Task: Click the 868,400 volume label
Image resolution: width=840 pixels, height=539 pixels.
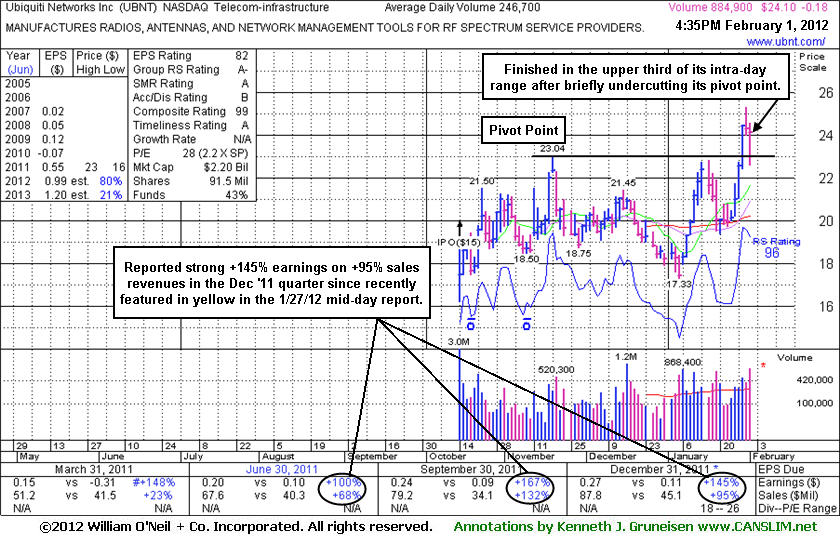Action: (x=683, y=363)
